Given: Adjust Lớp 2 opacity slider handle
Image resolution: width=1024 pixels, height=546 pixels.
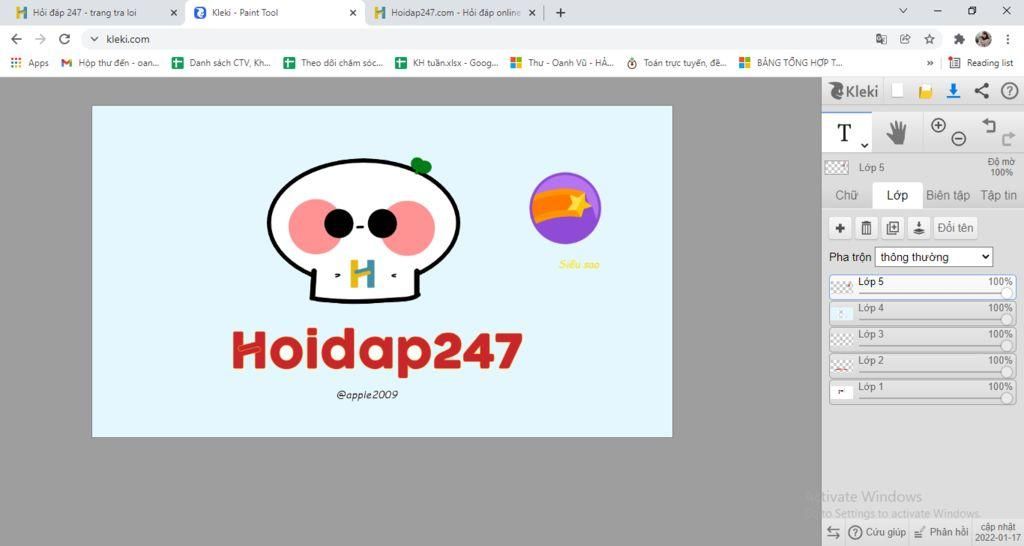Looking at the screenshot, I should coord(1007,372).
